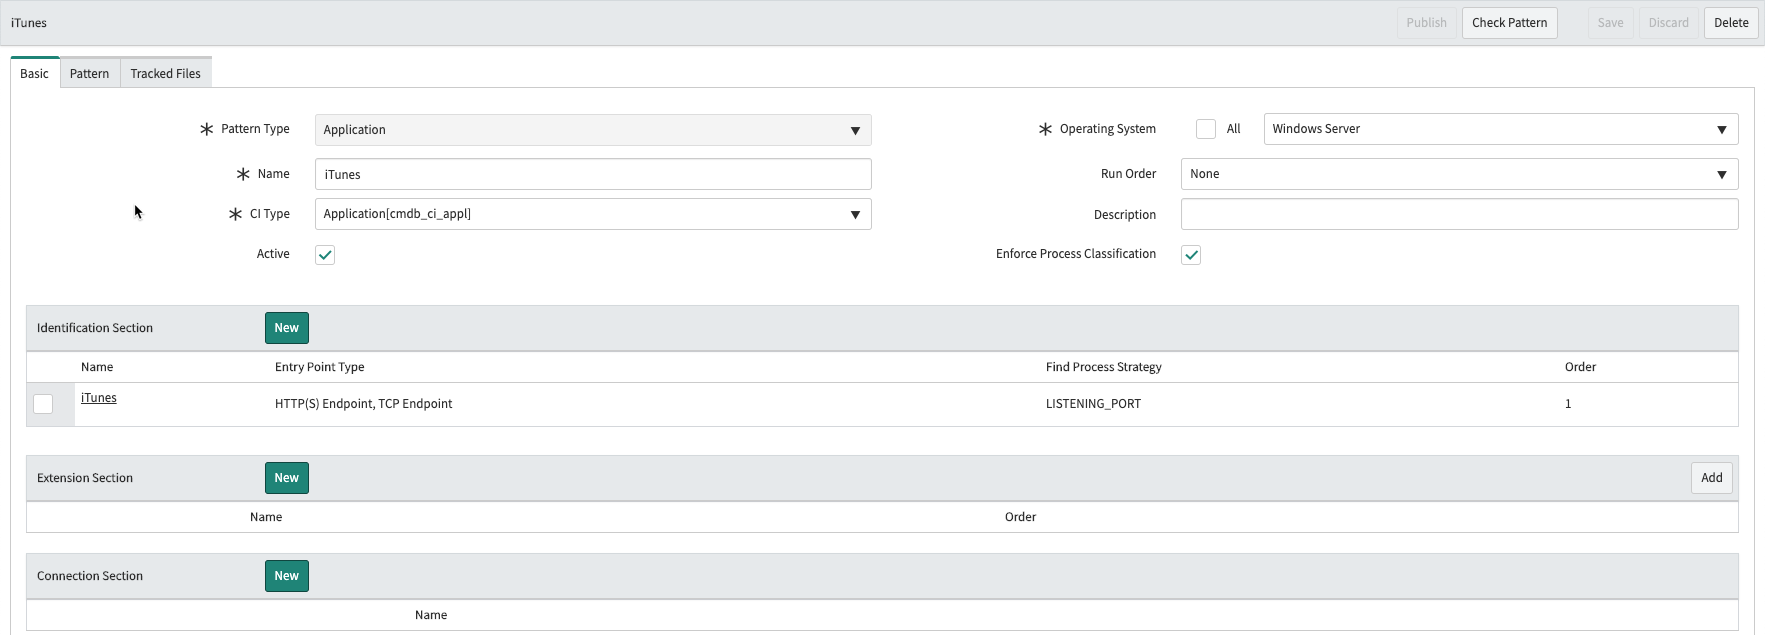Open the CI Type dropdown
Screen dimensions: 1765x635
tap(593, 214)
